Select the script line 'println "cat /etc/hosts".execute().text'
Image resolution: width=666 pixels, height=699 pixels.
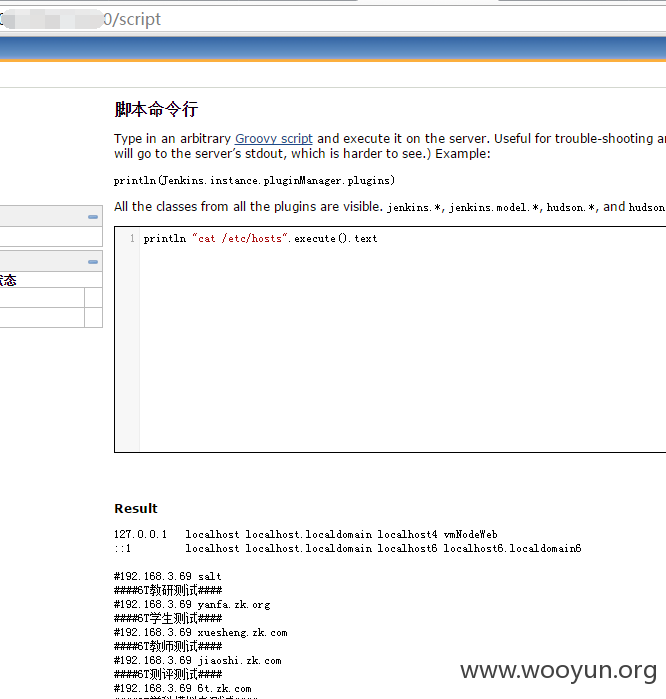(260, 238)
